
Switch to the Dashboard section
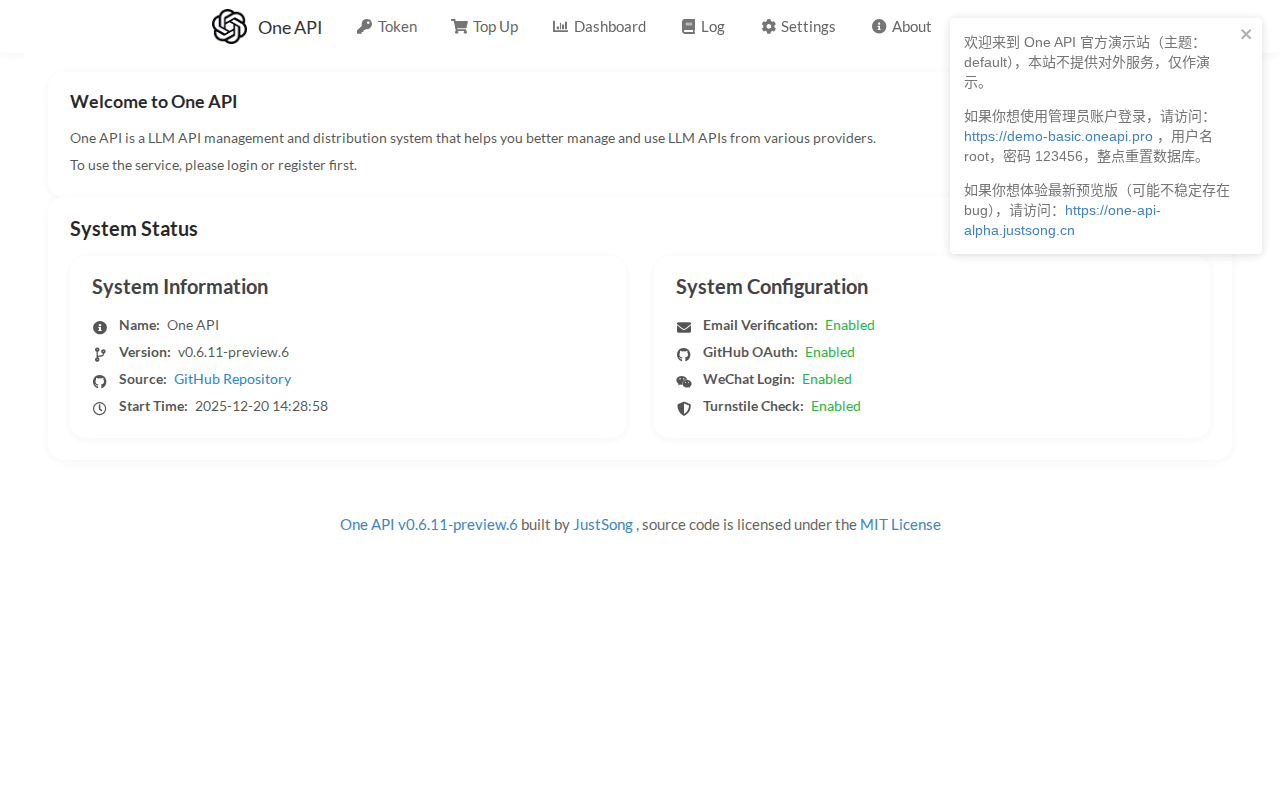[610, 26]
